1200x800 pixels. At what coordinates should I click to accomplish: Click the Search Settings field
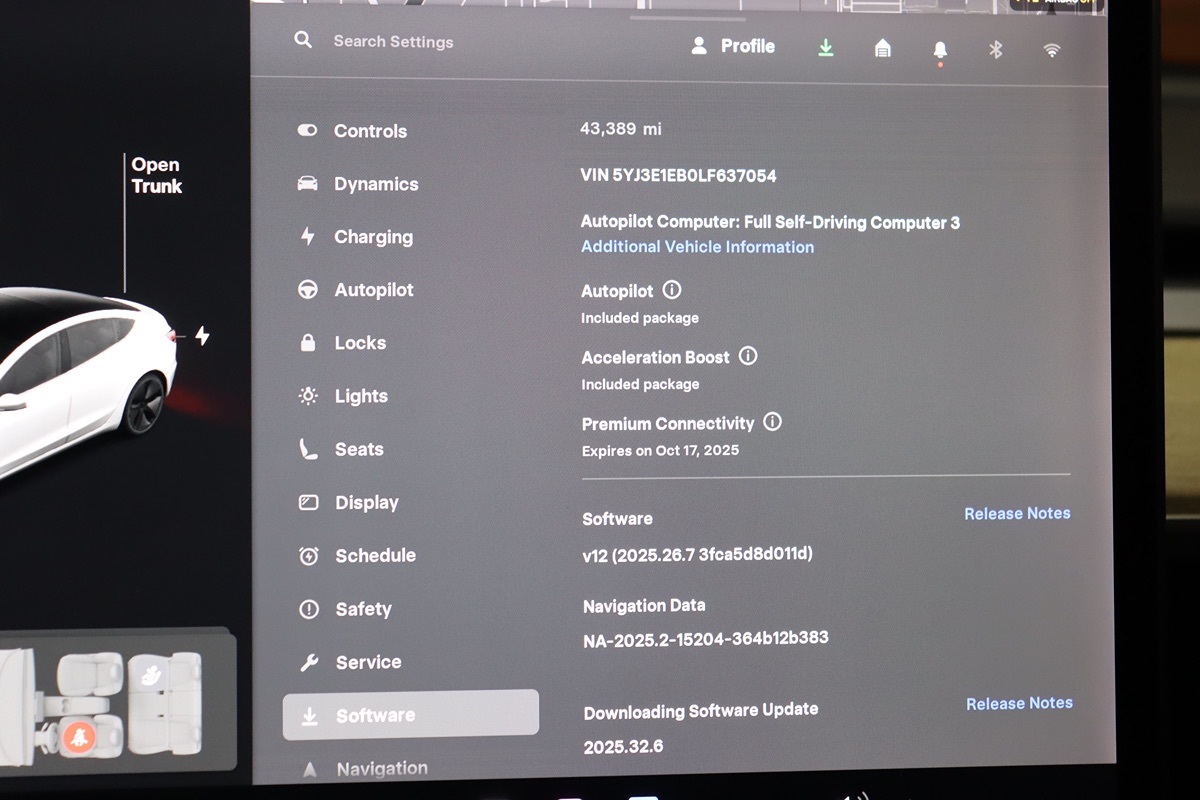point(393,42)
